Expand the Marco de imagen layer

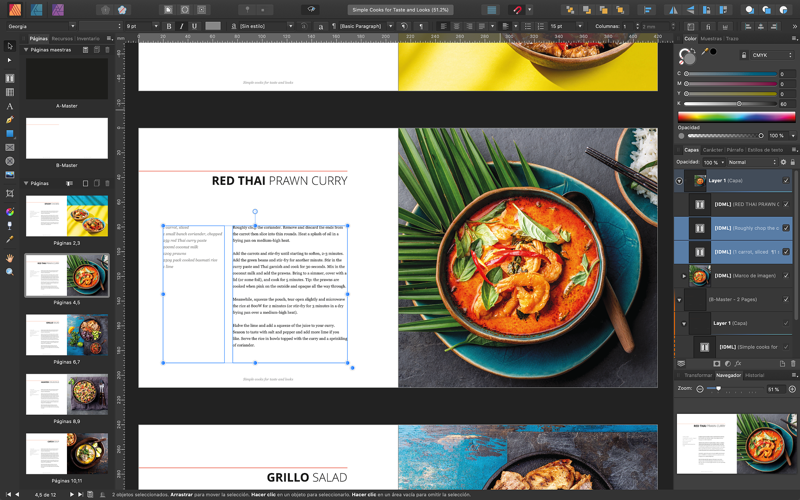(684, 276)
